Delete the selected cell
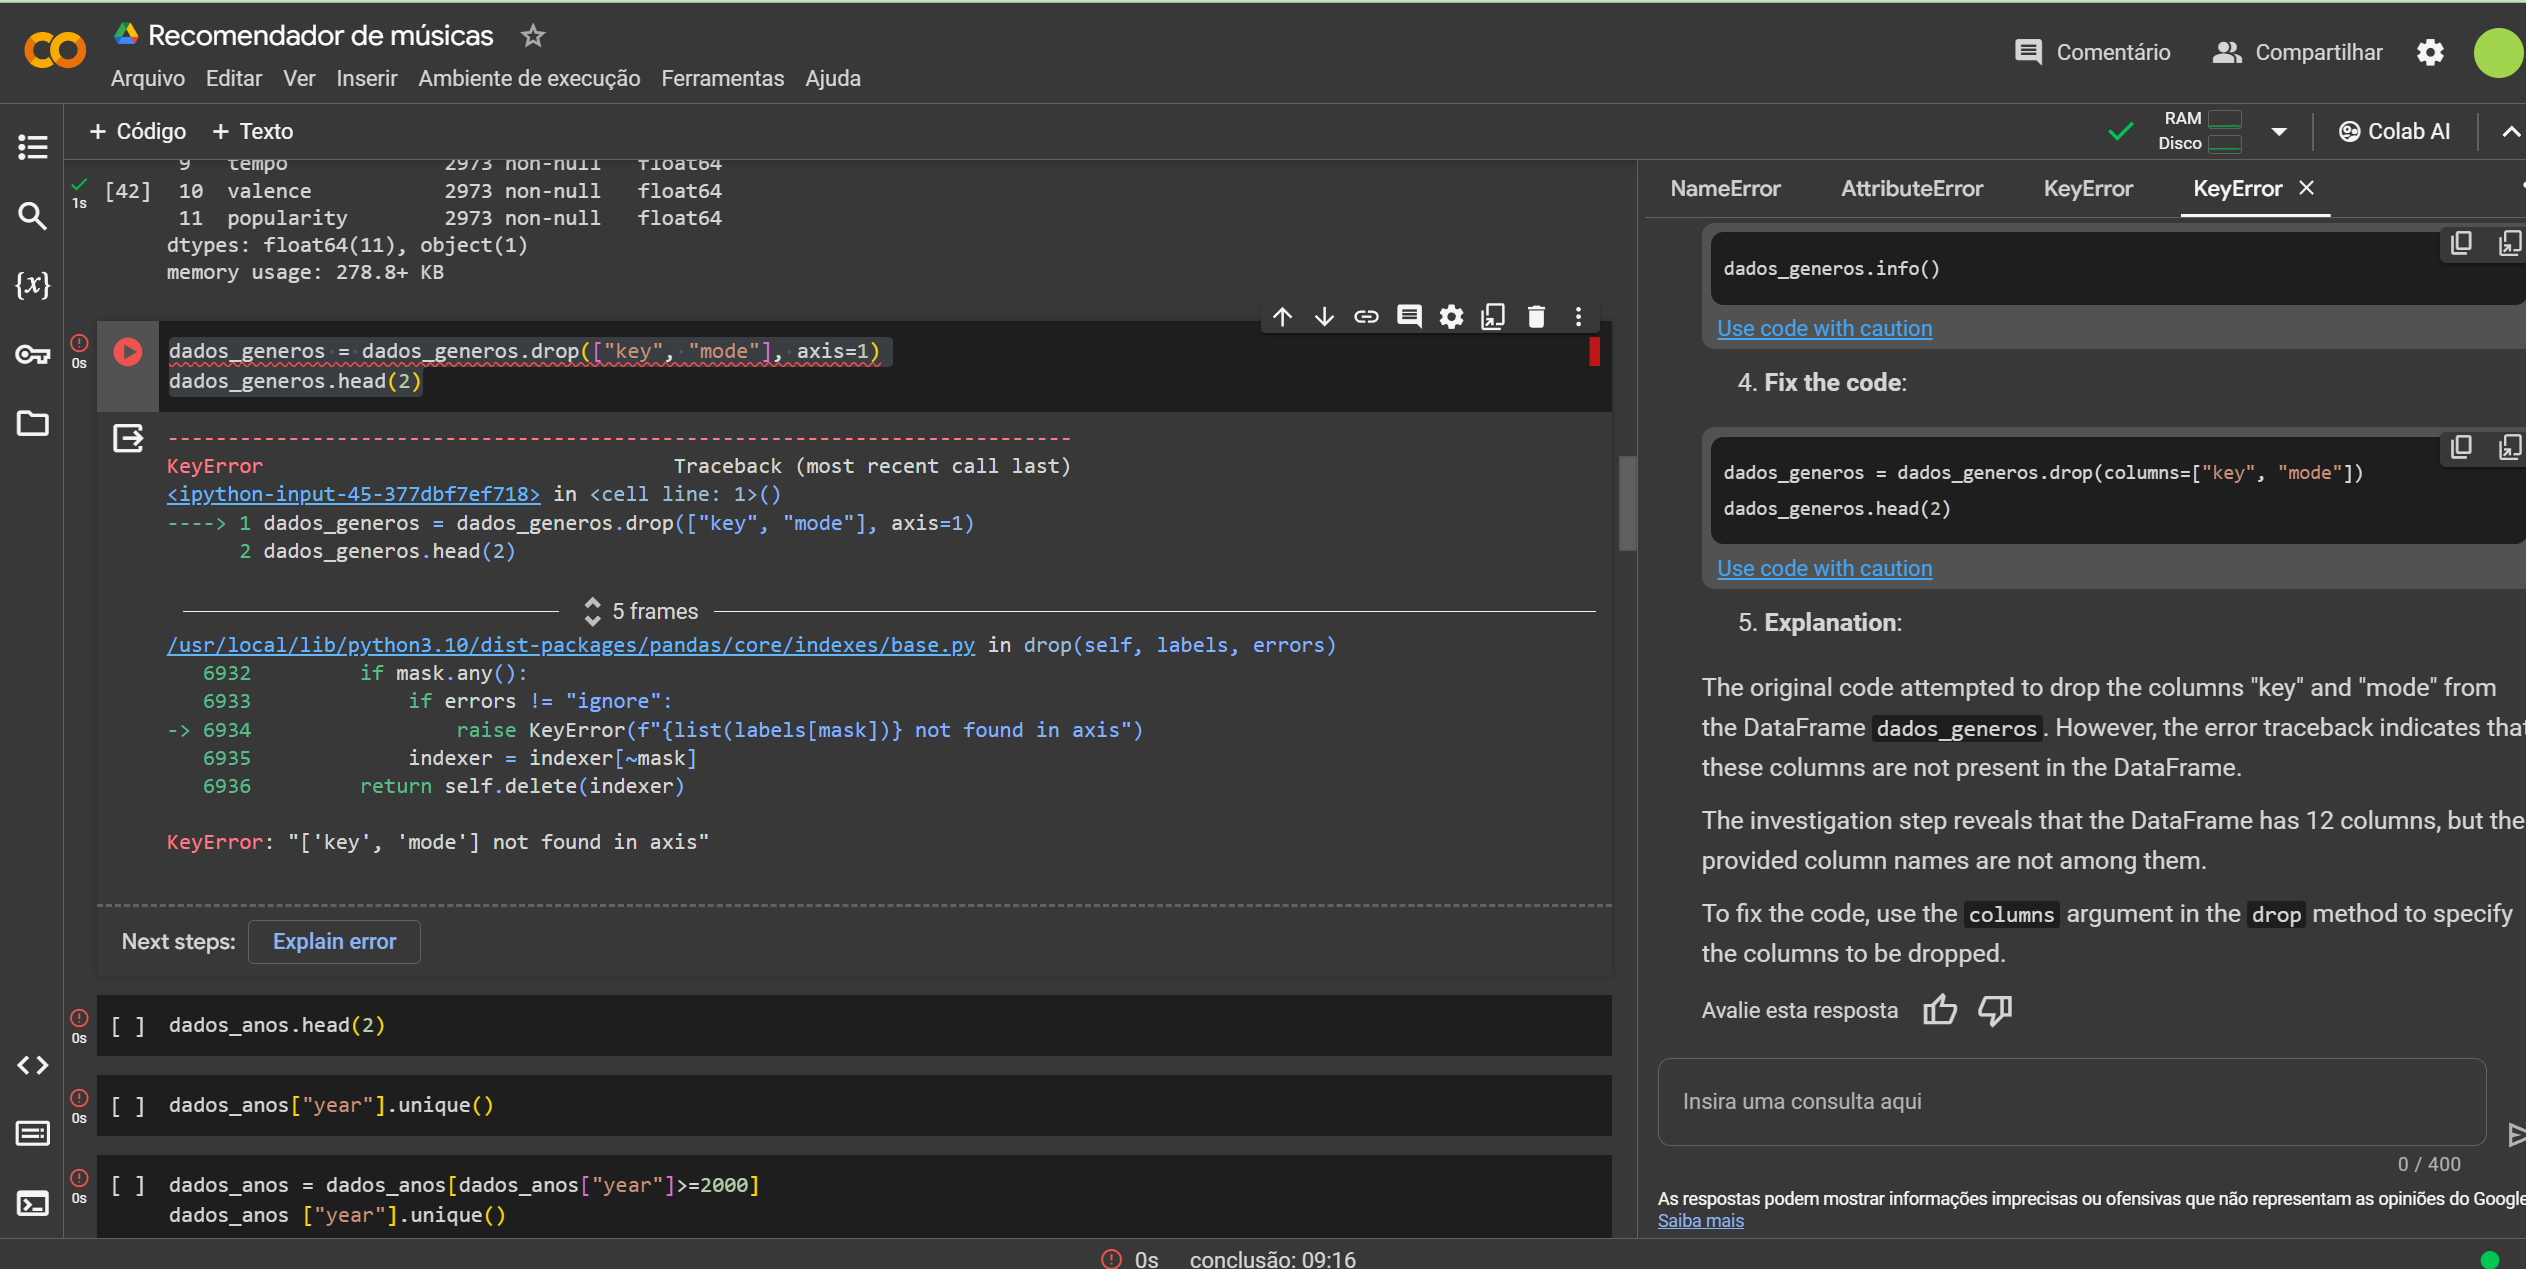Viewport: 2526px width, 1269px height. [1536, 317]
